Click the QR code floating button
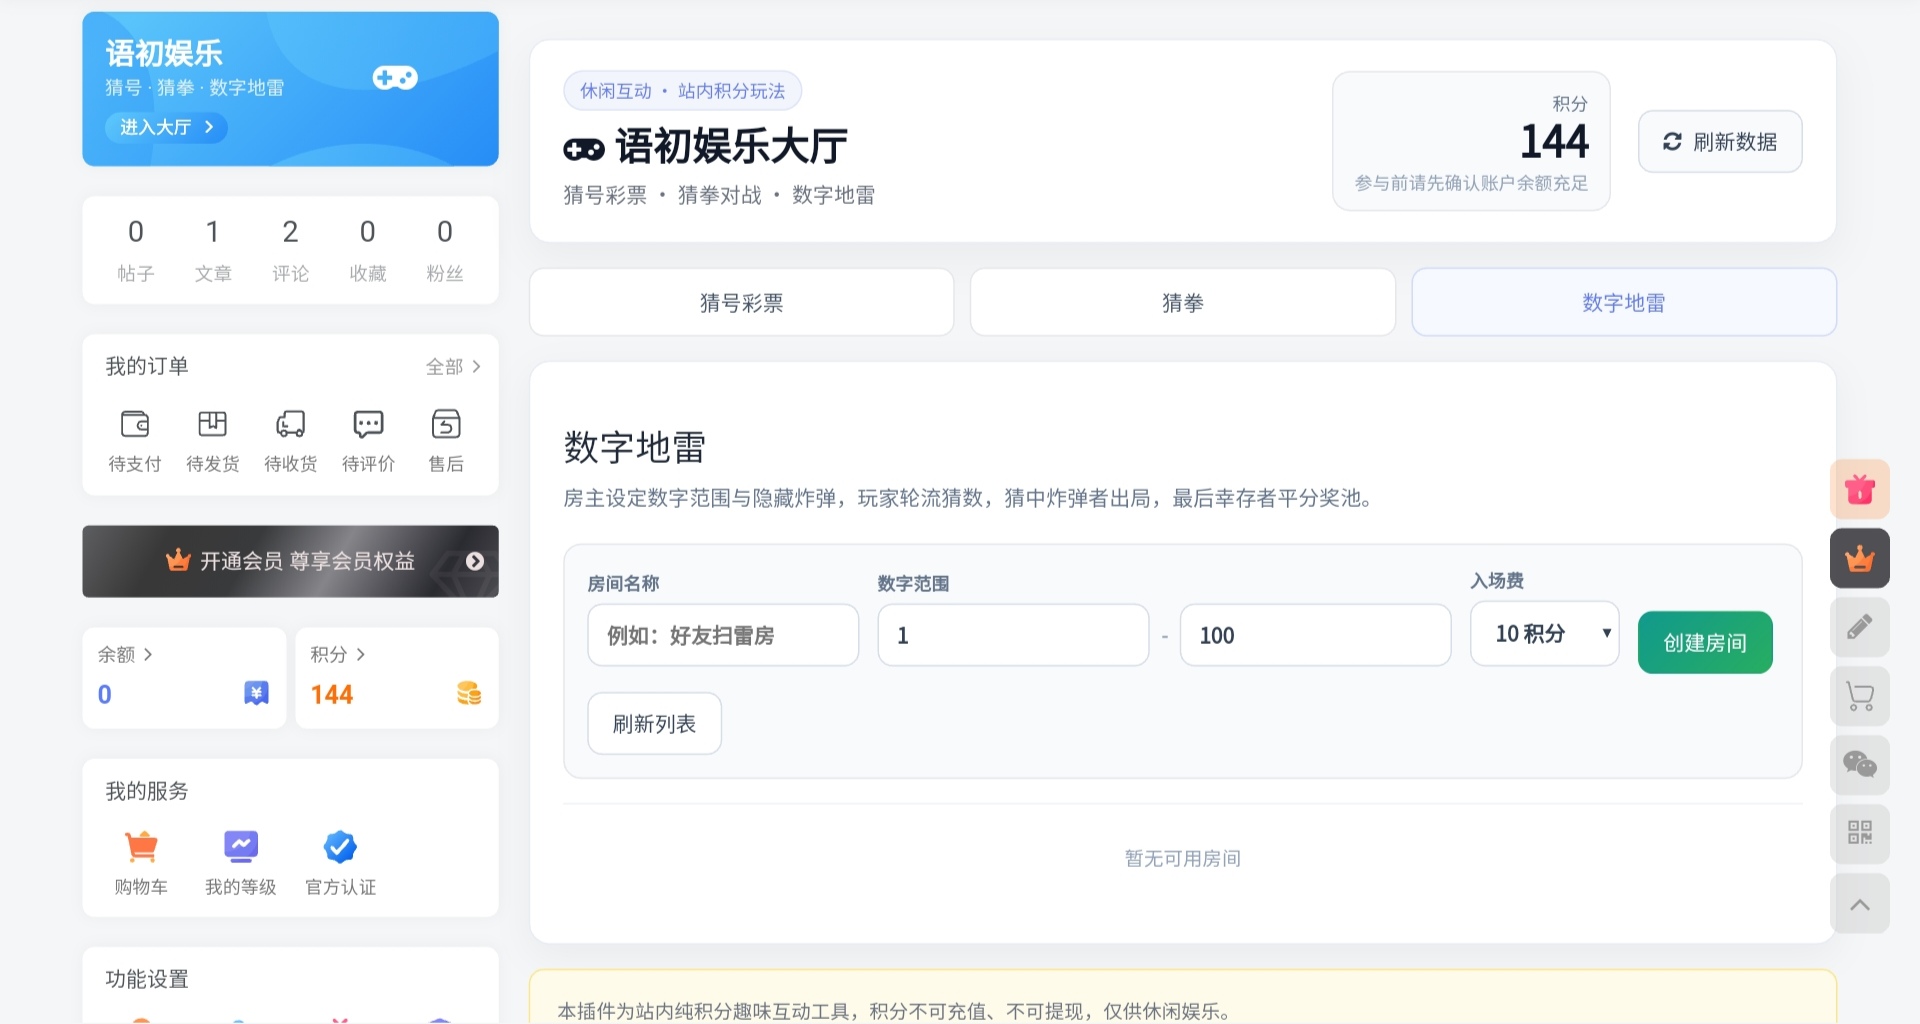The image size is (1920, 1024). 1860,834
